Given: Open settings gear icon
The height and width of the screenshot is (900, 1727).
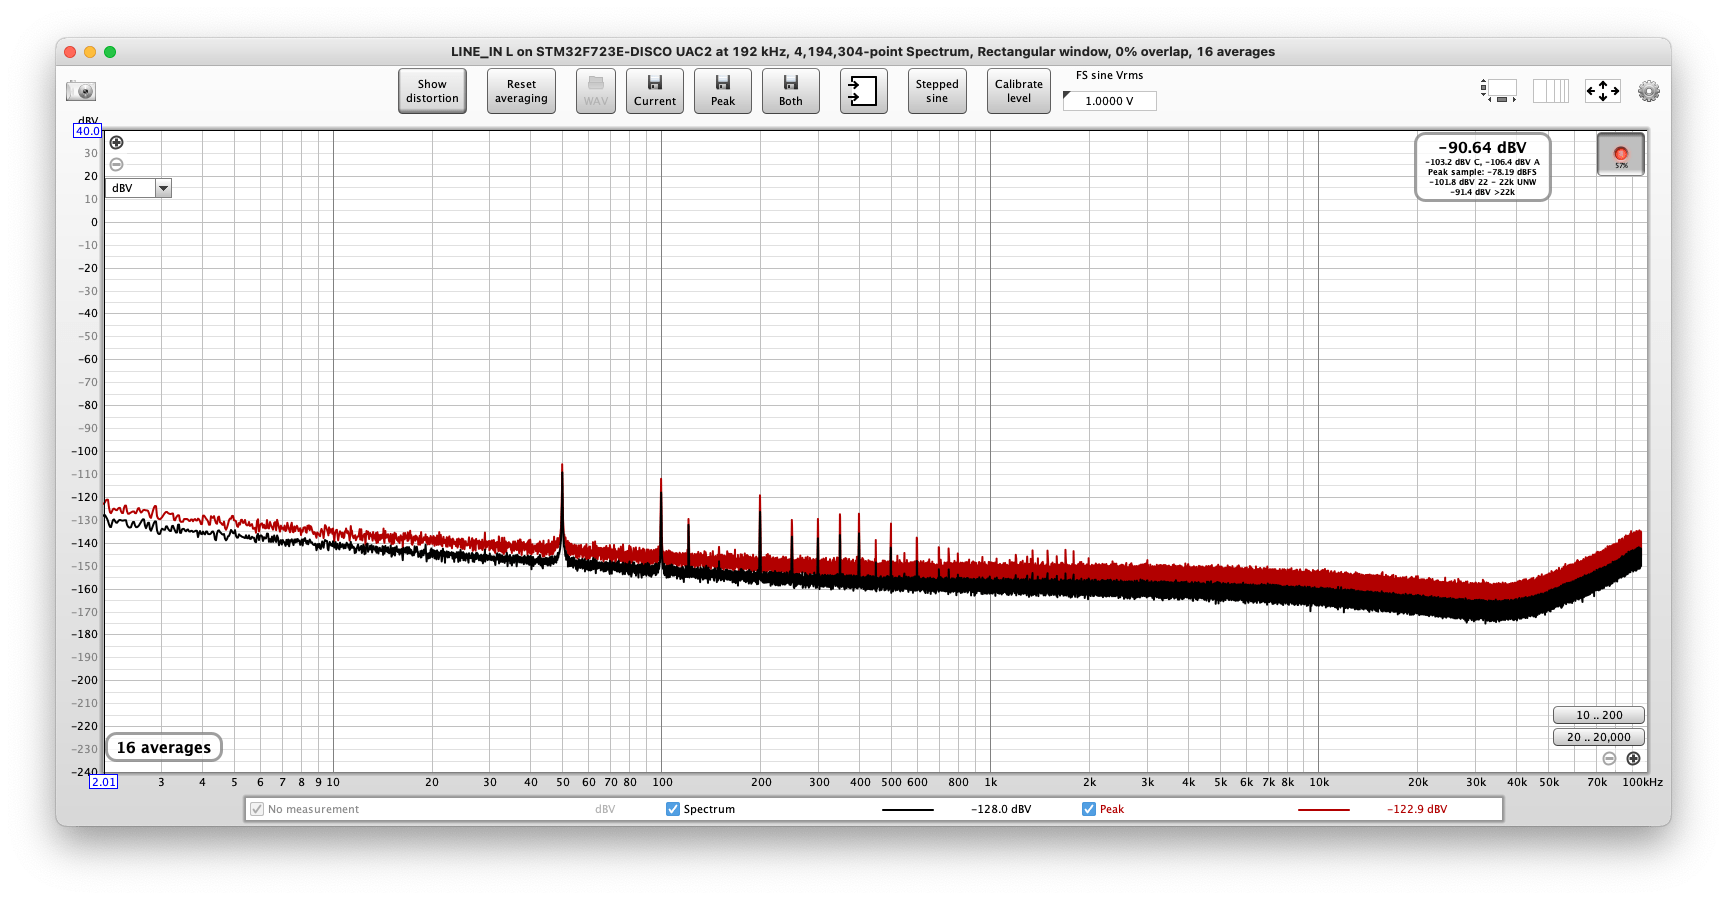Looking at the screenshot, I should [x=1649, y=91].
